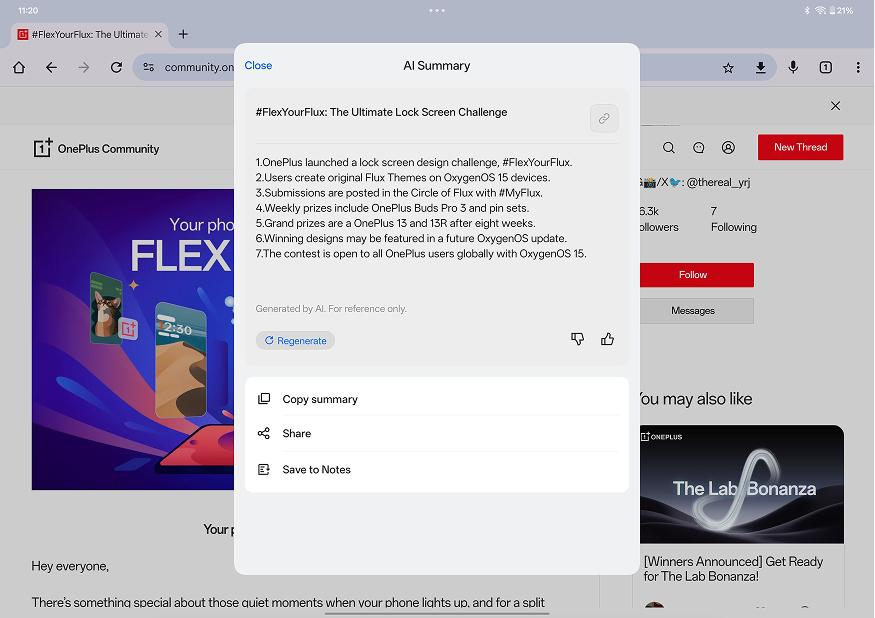The image size is (875, 618).
Task: Go to the browser home page
Action: pyautogui.click(x=19, y=68)
